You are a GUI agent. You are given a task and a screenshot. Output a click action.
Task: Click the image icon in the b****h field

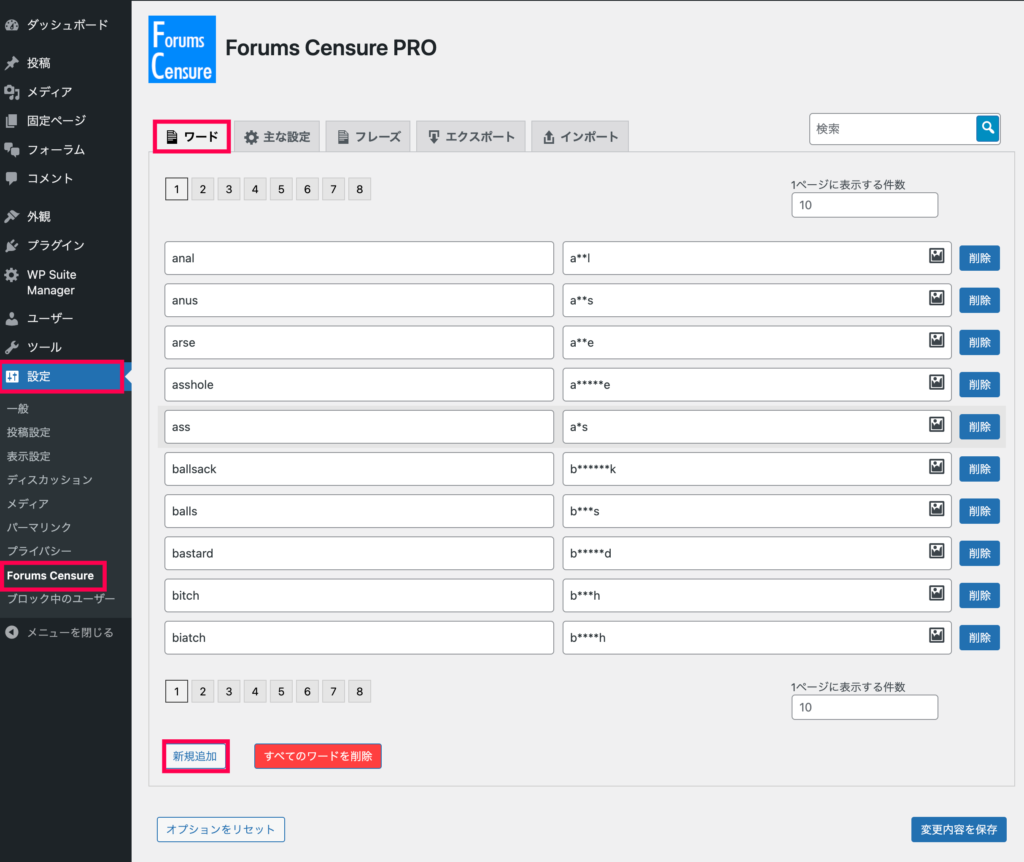pos(936,635)
